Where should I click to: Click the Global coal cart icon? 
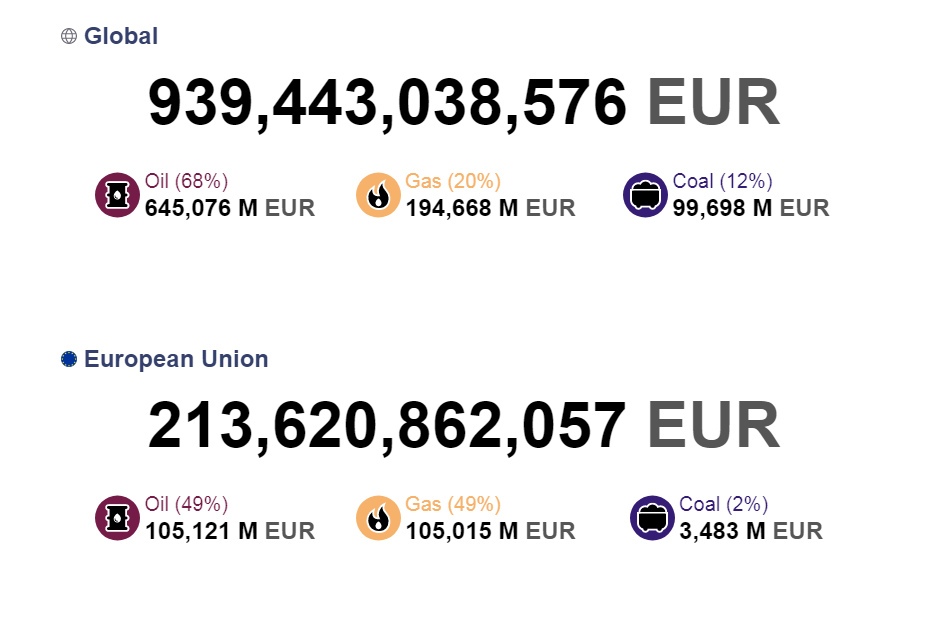[x=645, y=195]
